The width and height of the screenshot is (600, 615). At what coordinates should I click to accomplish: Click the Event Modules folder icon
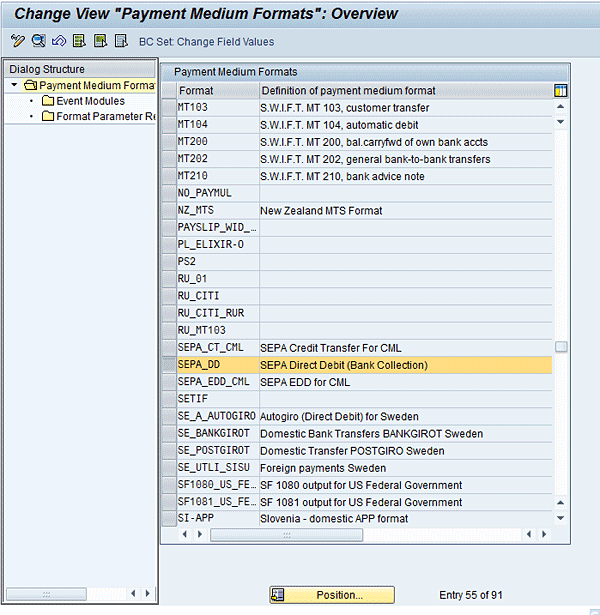pyautogui.click(x=48, y=101)
